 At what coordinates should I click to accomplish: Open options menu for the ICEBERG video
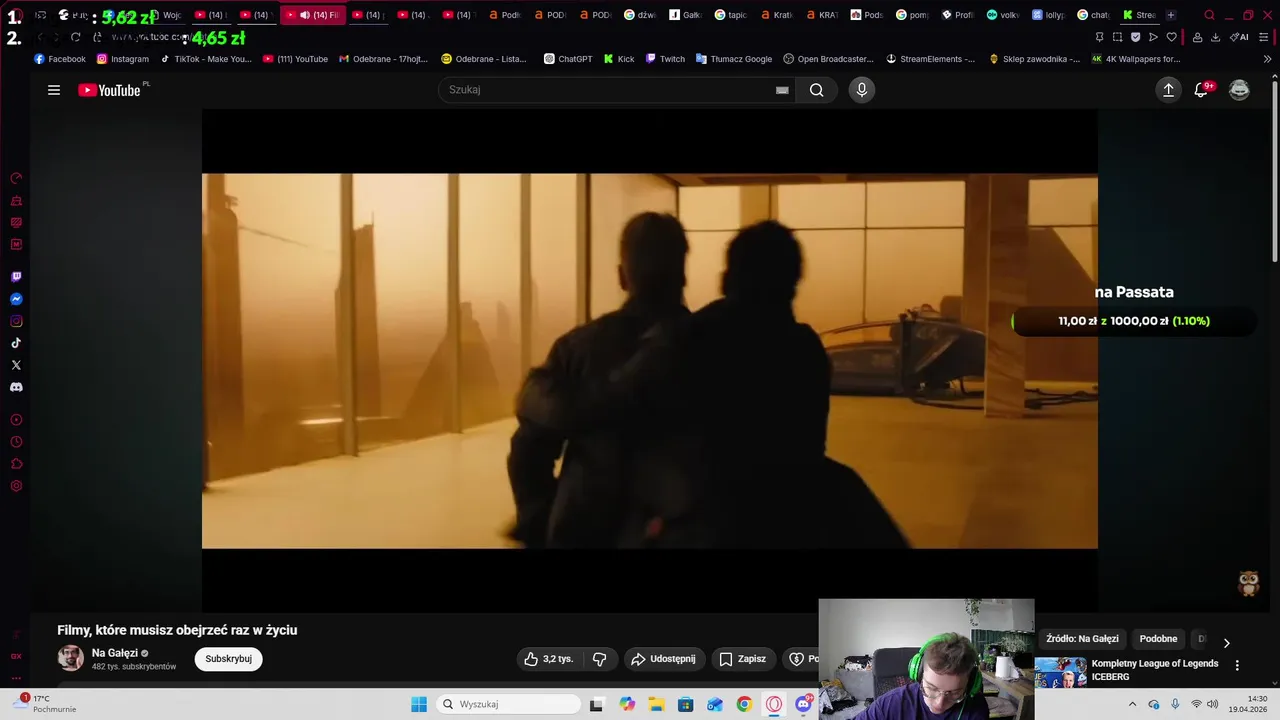(x=1237, y=666)
